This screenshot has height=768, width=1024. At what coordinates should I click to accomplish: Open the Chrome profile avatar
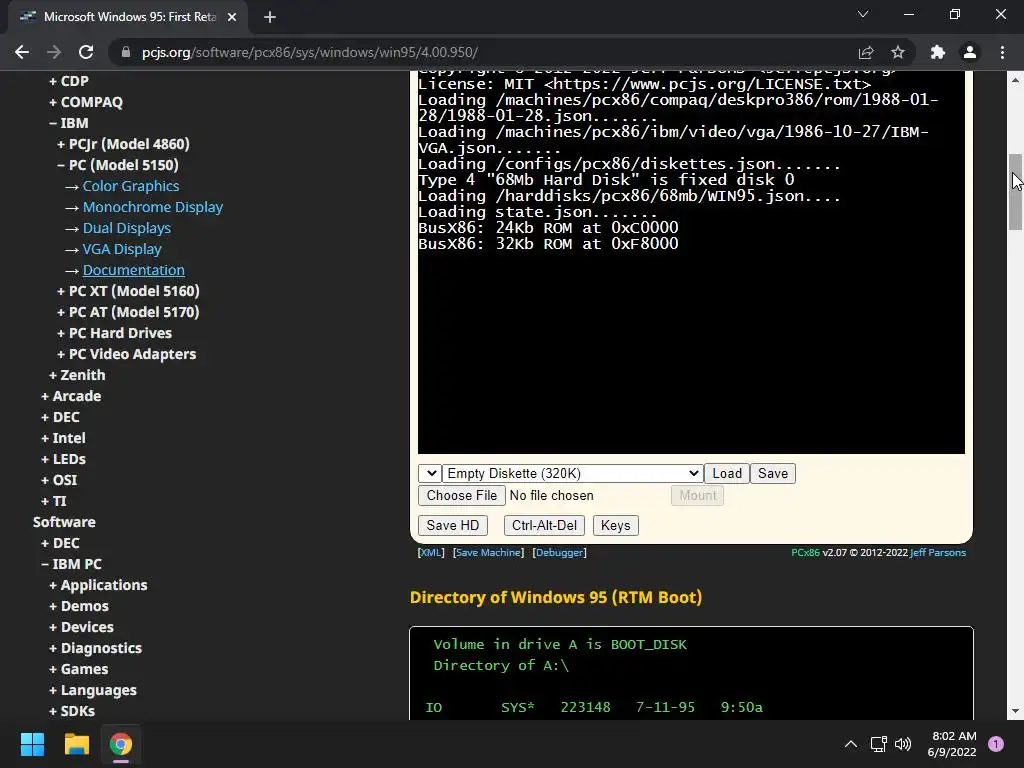pos(970,52)
